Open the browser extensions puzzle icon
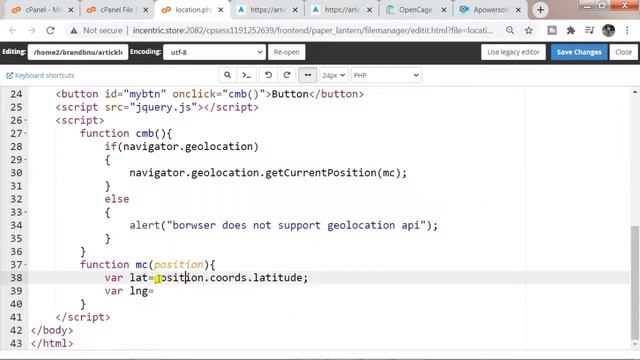Viewport: 640px width, 360px height. (571, 30)
